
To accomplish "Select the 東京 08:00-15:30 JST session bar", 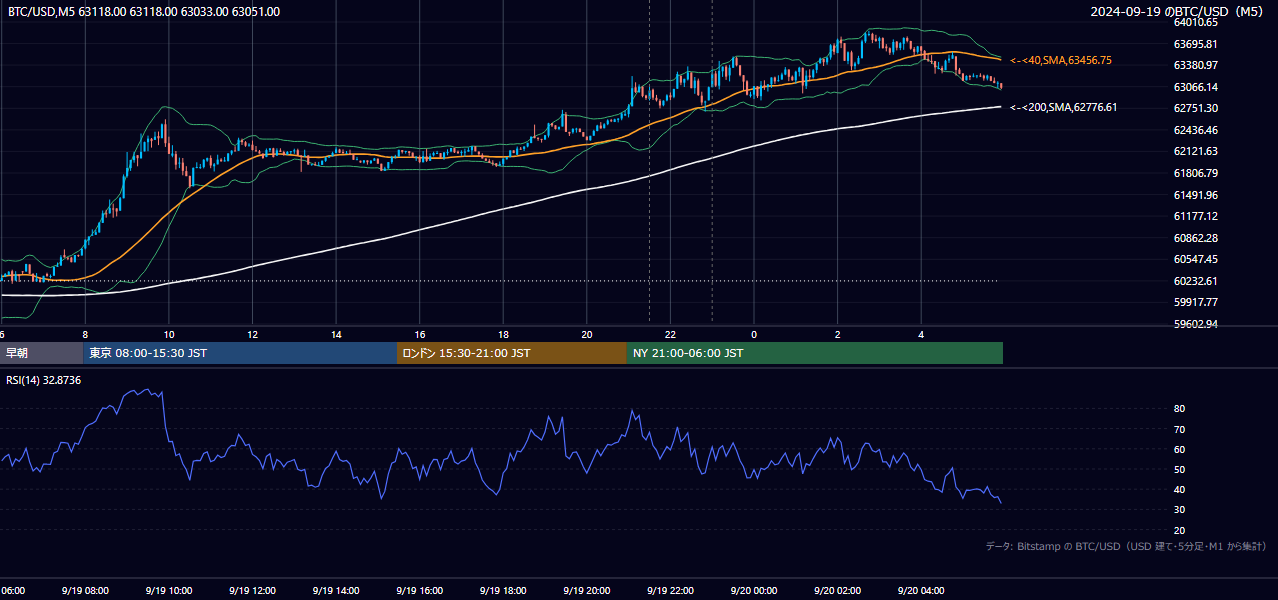I will pos(240,353).
